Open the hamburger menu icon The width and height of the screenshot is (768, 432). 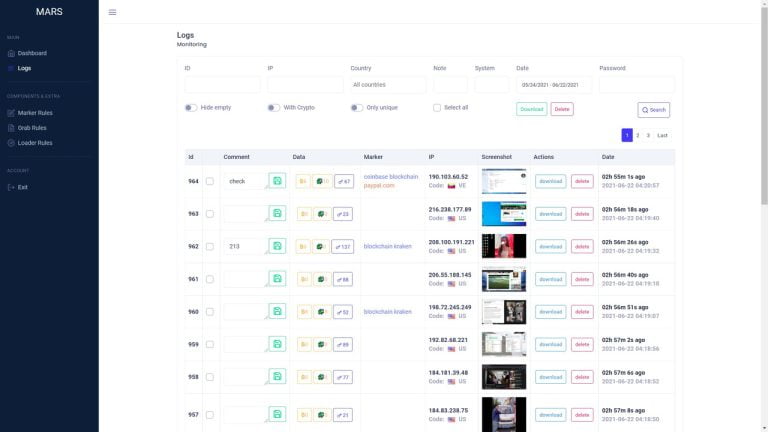tap(112, 12)
